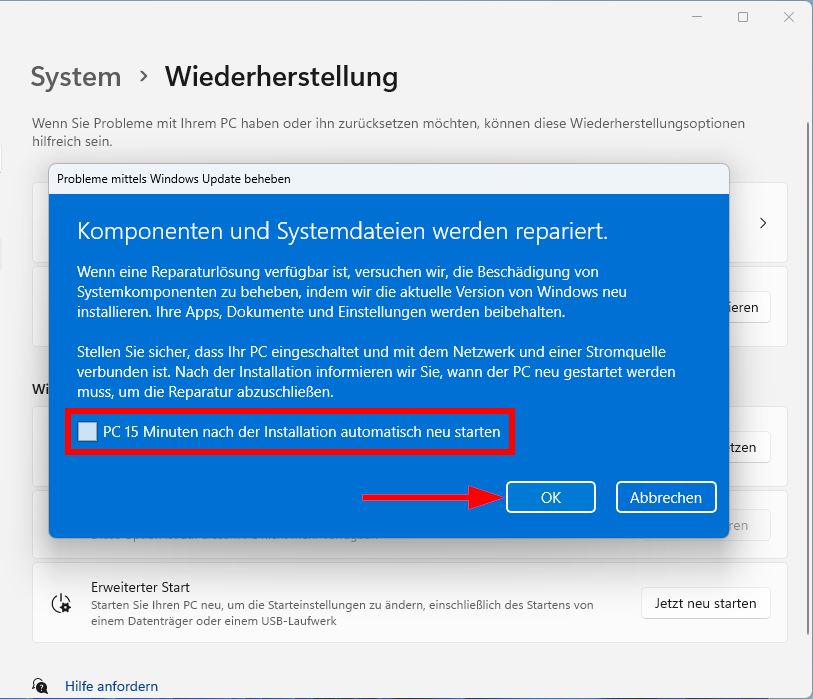Navigate back using the System breadcrumb
This screenshot has height=699, width=813.
coord(75,76)
